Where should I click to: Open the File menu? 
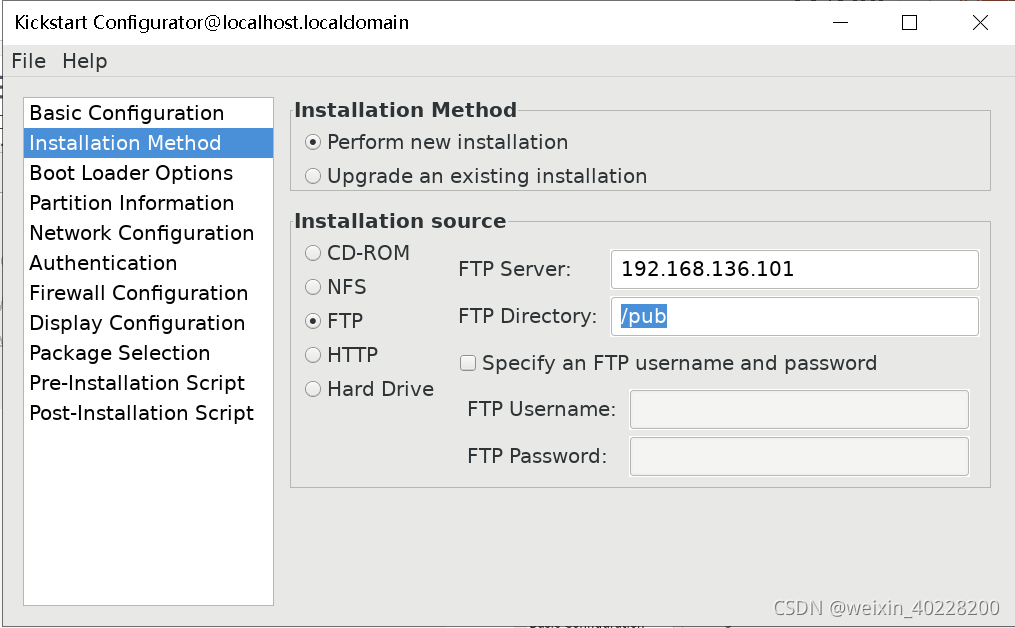(29, 61)
